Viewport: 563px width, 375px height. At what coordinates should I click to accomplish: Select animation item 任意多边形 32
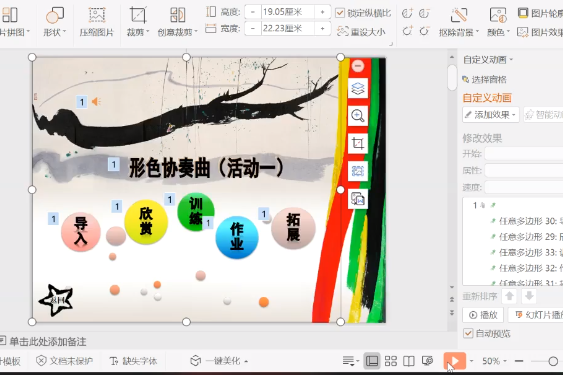click(x=527, y=268)
